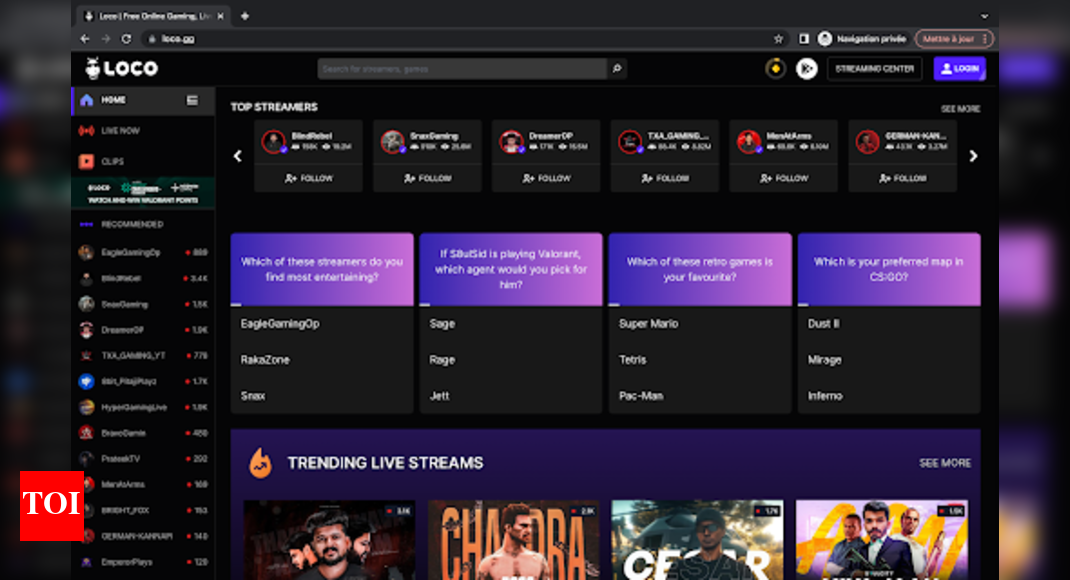This screenshot has width=1070, height=580.
Task: Click the left carousel arrow
Action: (x=237, y=156)
